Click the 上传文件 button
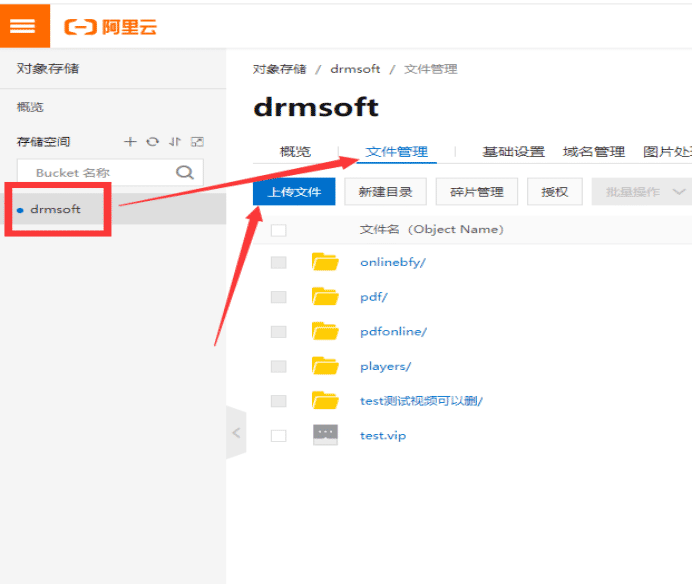 pos(294,192)
